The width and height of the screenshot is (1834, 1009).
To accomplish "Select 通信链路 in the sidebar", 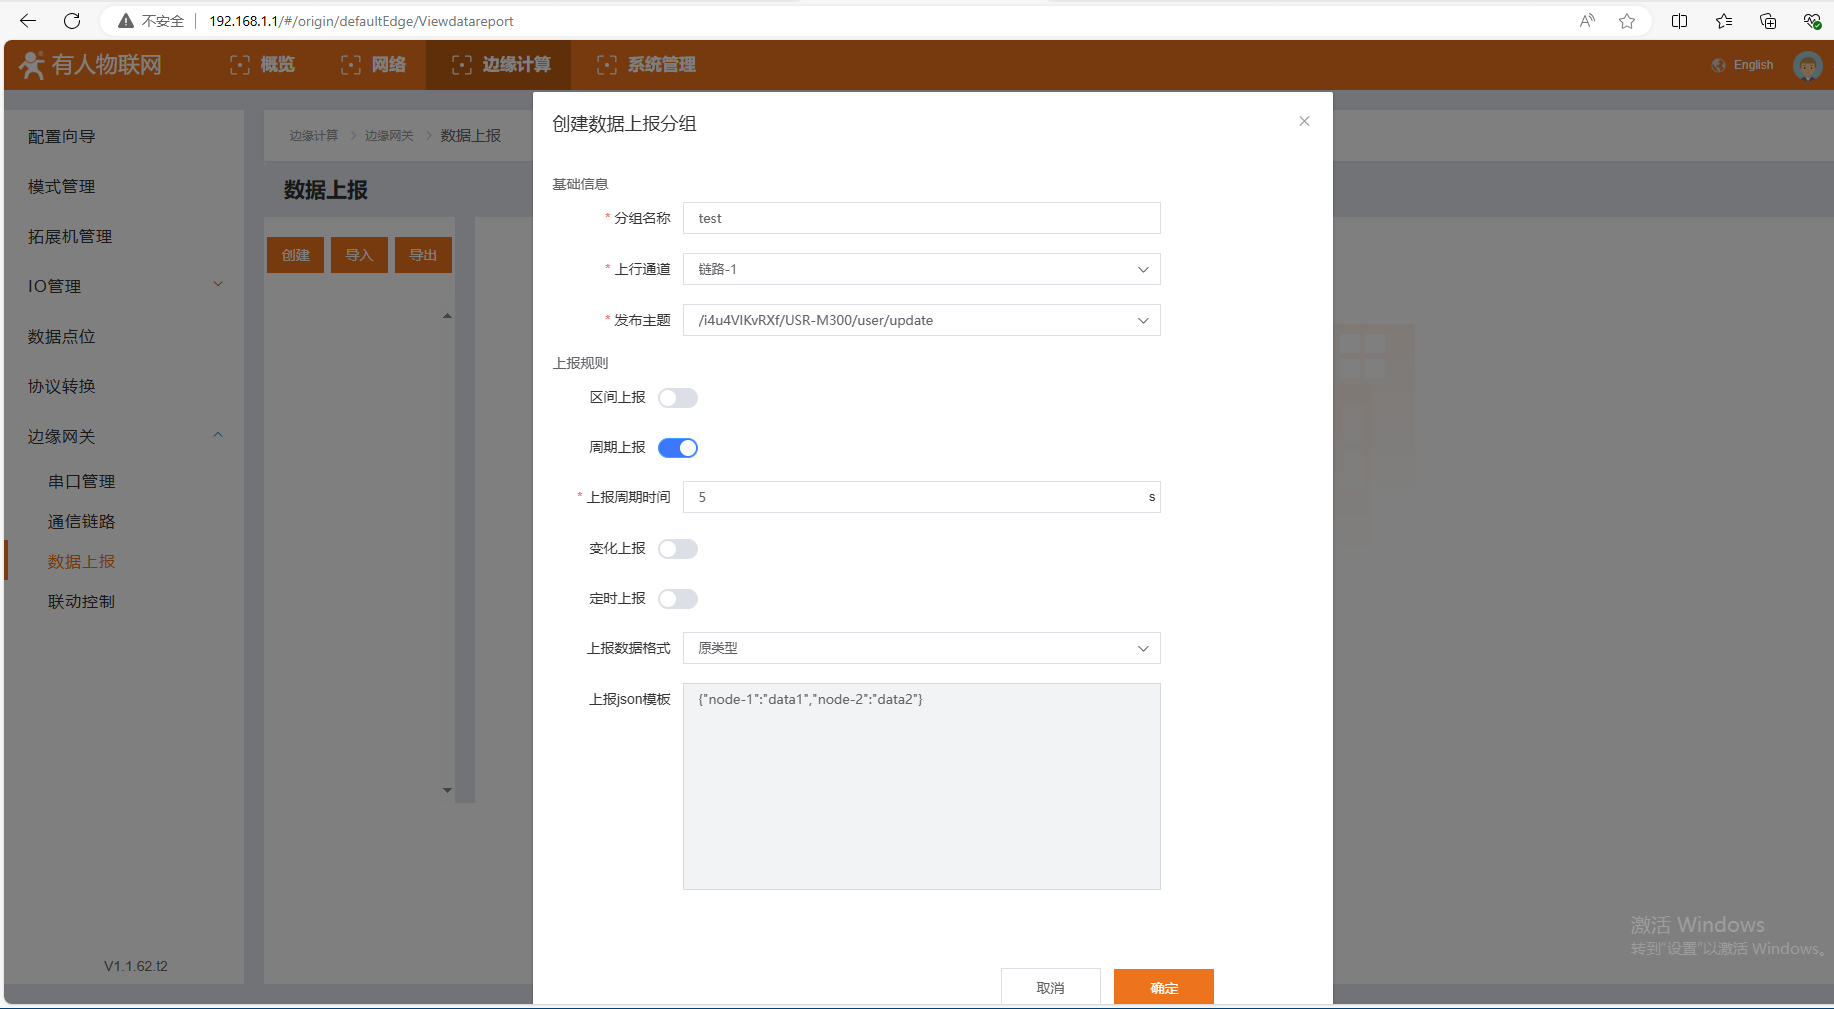I will [x=82, y=522].
